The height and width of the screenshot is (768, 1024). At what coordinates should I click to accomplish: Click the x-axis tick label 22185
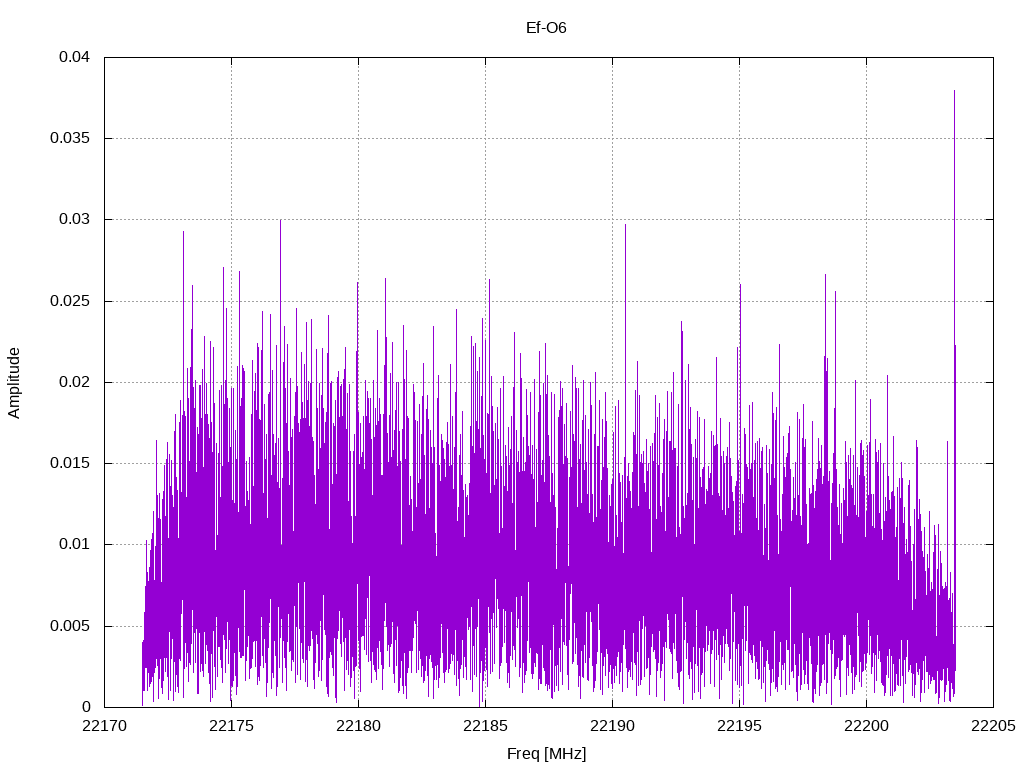[x=485, y=726]
